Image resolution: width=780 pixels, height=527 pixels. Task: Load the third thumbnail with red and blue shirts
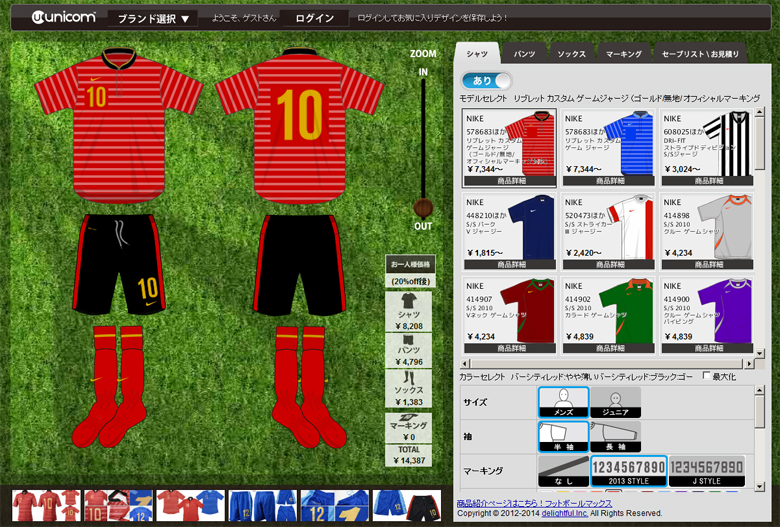coord(191,505)
